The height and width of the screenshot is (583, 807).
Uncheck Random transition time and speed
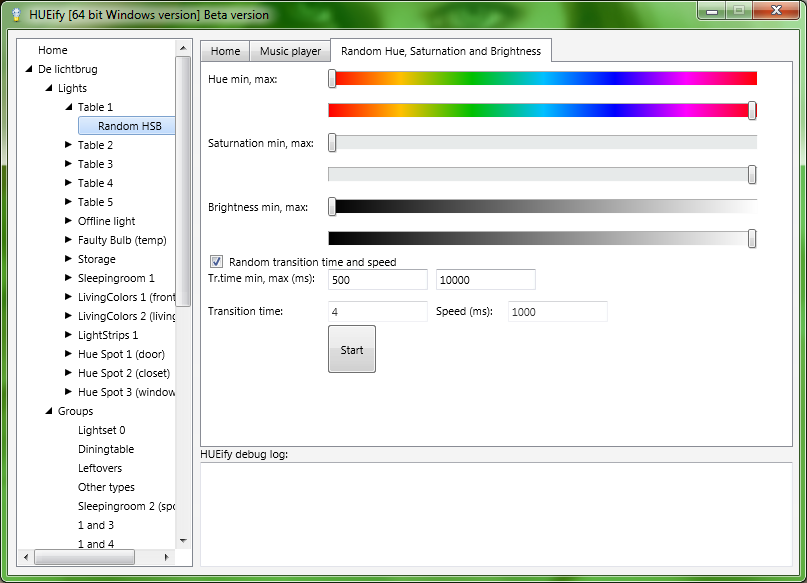coord(217,262)
